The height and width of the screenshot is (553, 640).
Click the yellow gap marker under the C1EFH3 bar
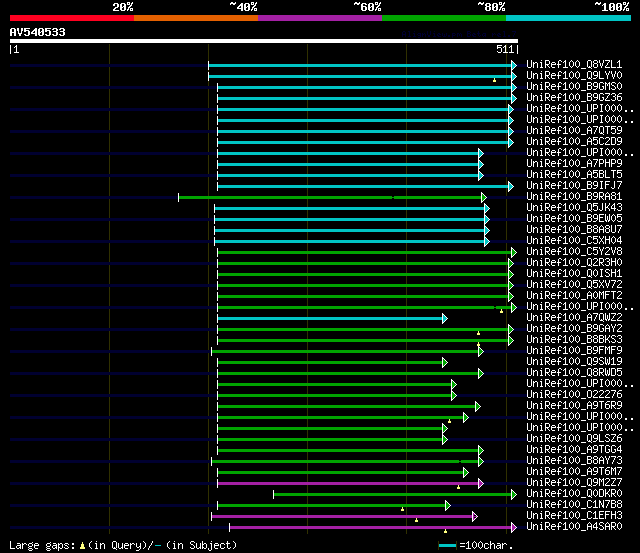[x=416, y=520]
